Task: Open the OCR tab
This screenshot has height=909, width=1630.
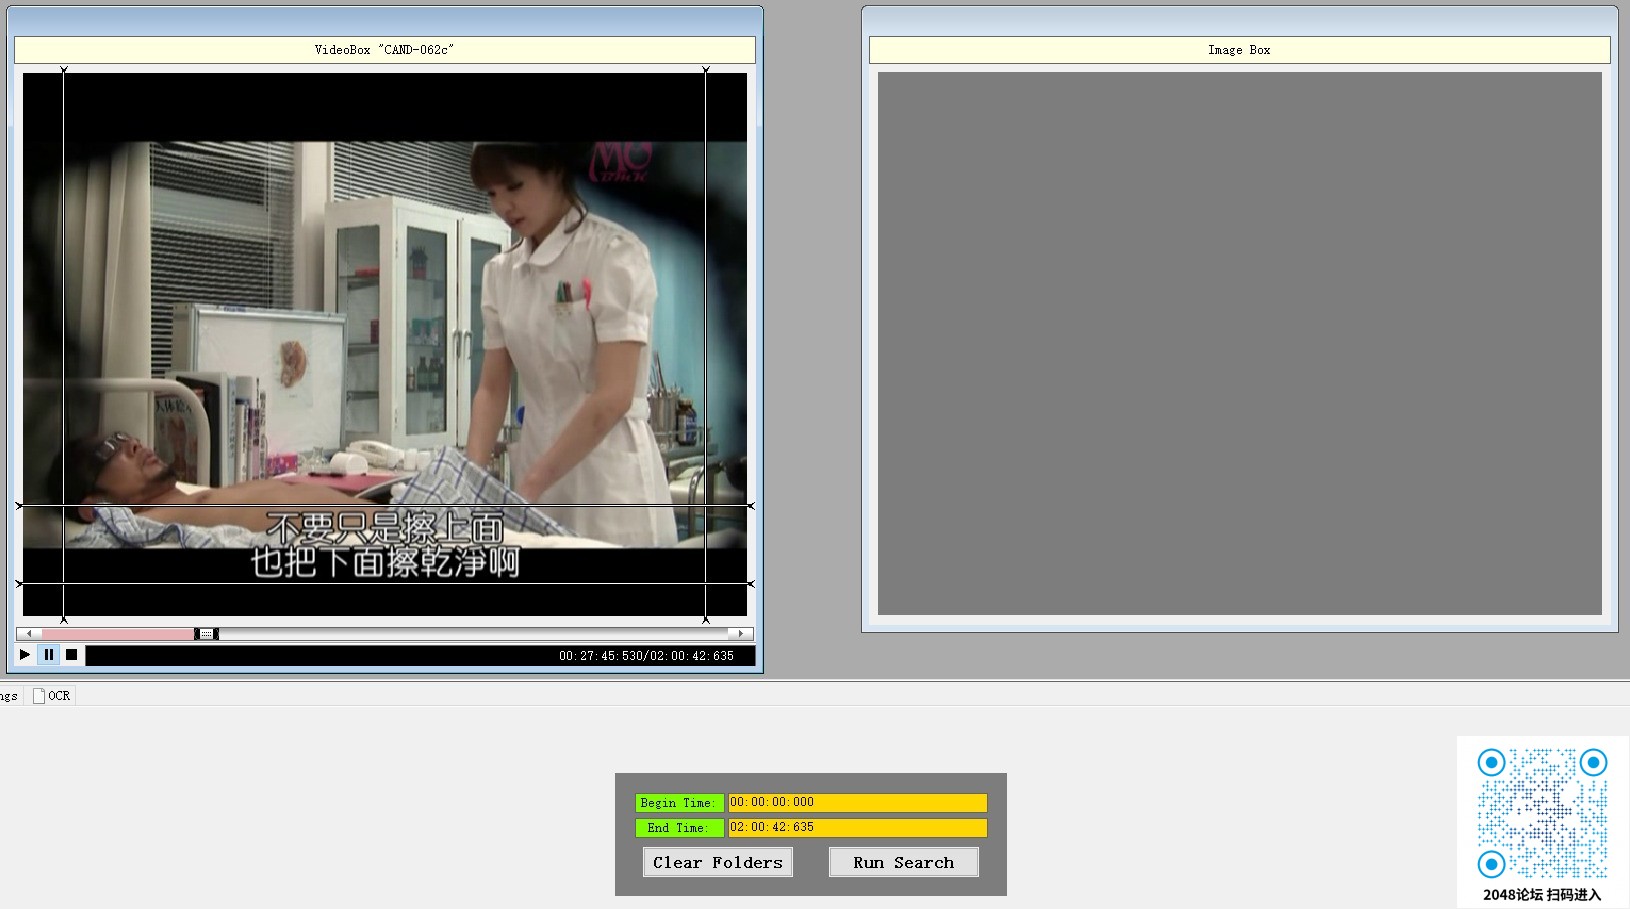Action: (52, 696)
